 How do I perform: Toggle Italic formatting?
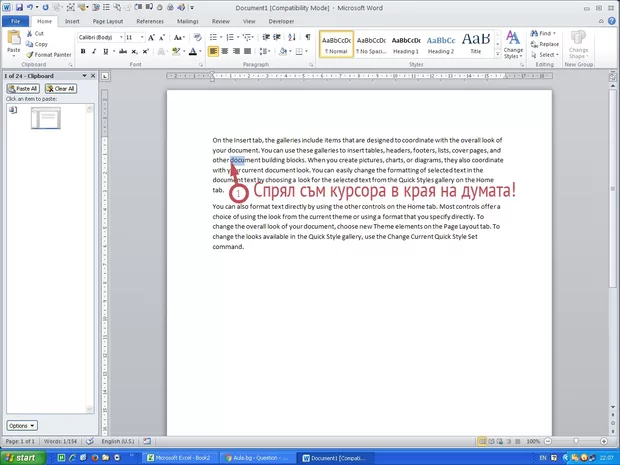point(92,51)
